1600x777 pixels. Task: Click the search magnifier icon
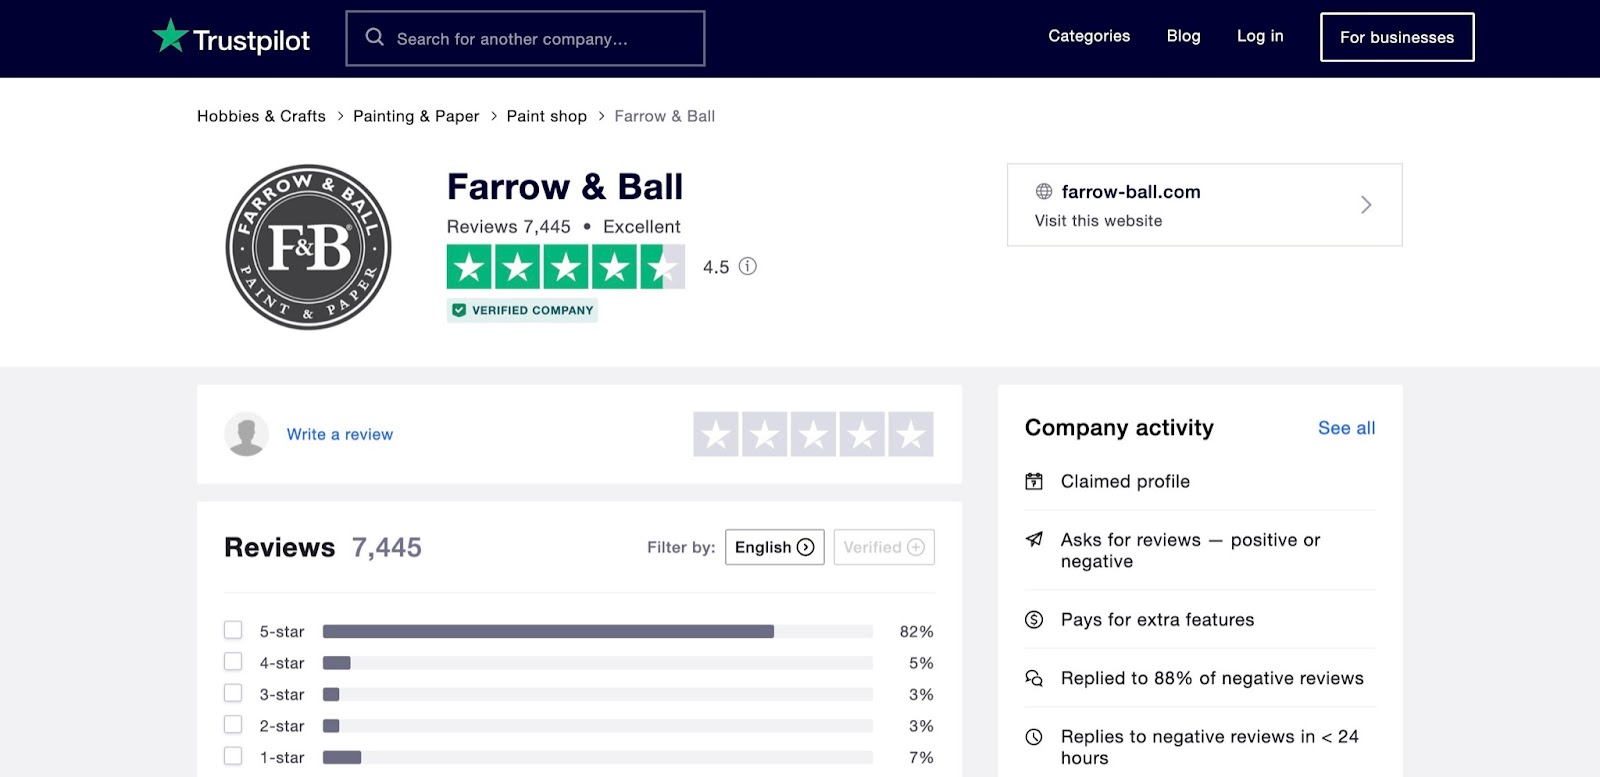[375, 38]
